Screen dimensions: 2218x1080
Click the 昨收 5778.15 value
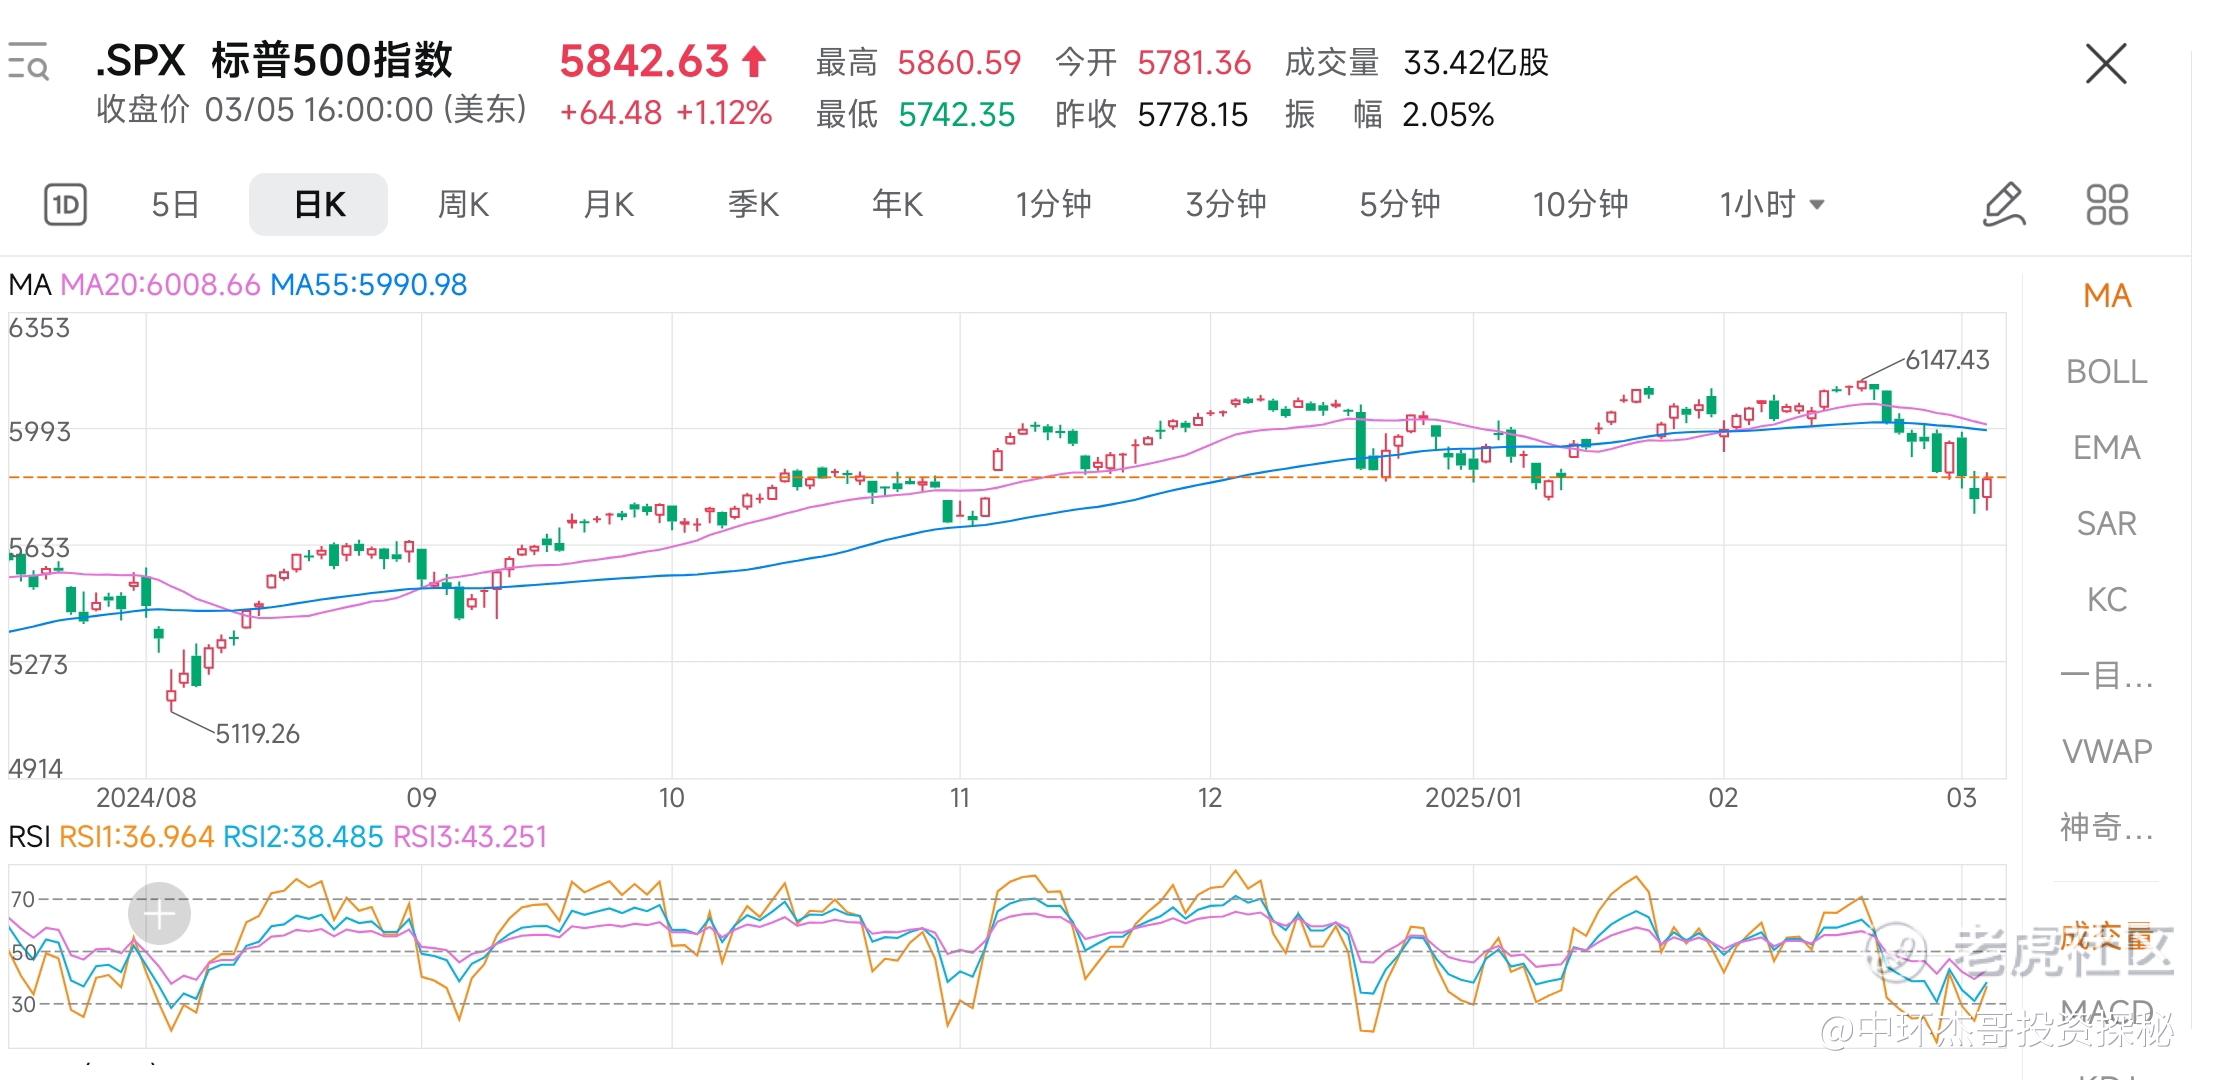click(1193, 115)
